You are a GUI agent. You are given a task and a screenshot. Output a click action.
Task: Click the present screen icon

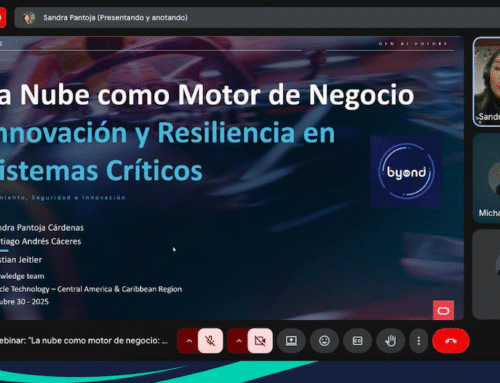pyautogui.click(x=291, y=341)
